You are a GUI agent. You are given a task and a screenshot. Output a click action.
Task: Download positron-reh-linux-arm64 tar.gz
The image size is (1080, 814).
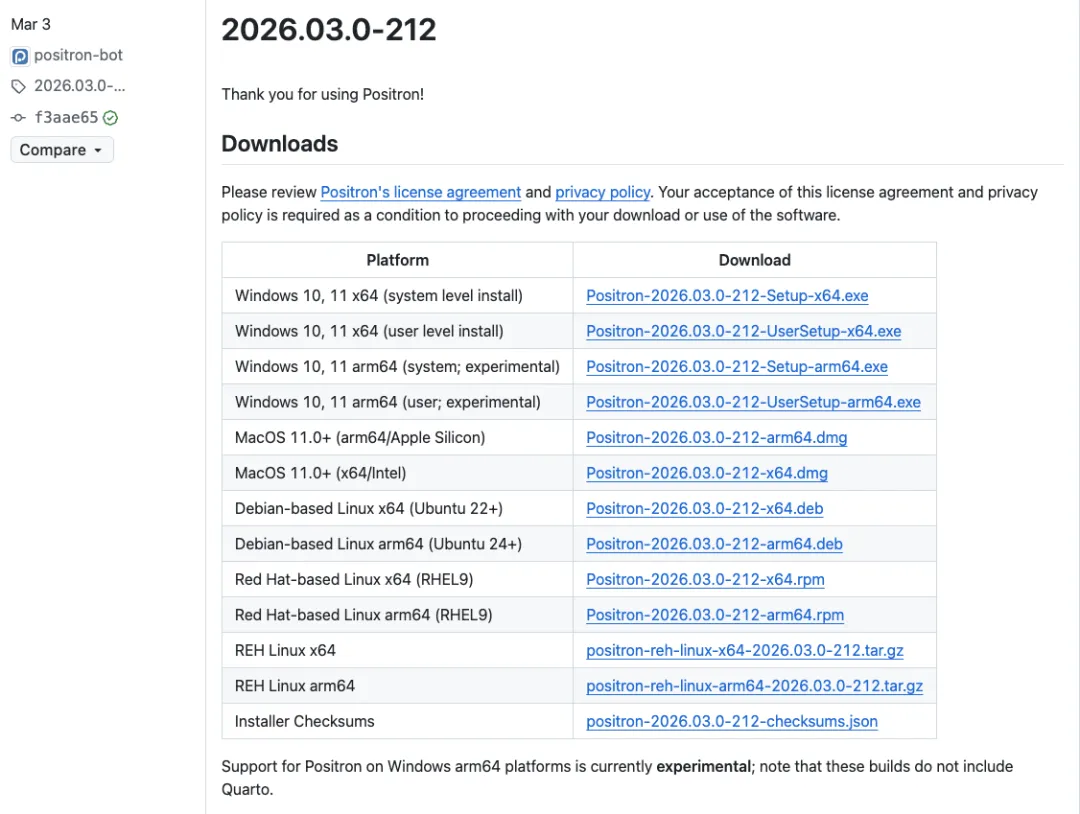tap(754, 686)
